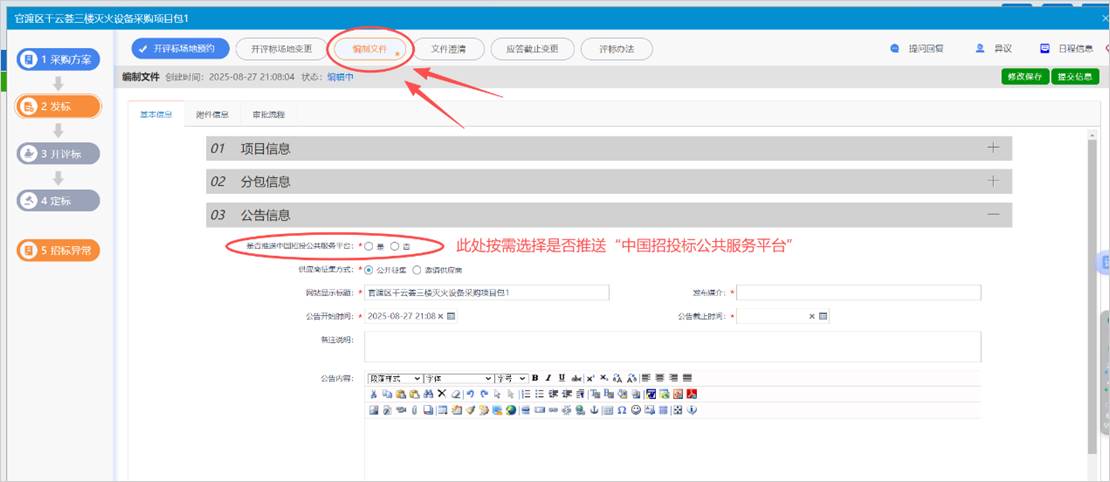Click the Underline formatting icon
Viewport: 1110px width, 482px height.
coord(561,378)
